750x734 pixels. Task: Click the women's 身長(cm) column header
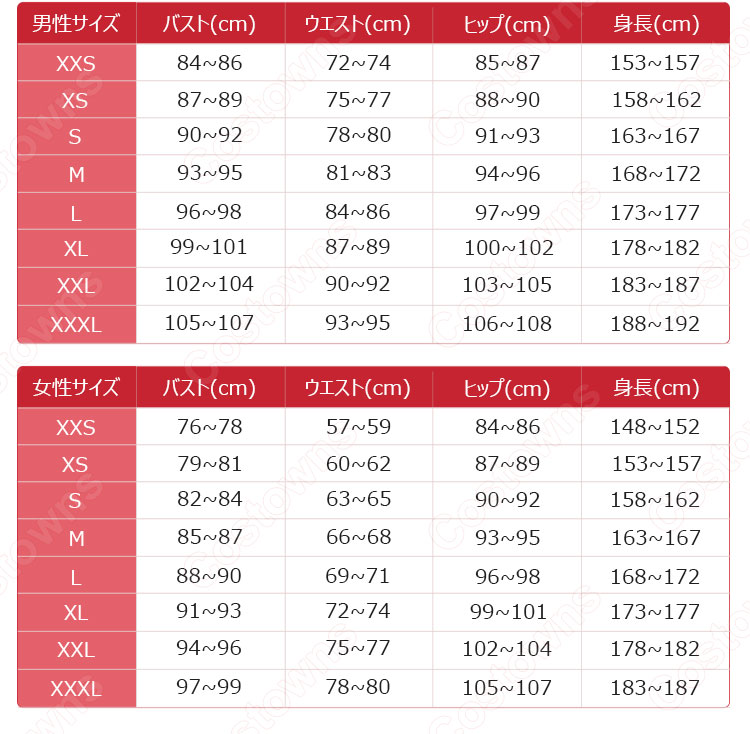[x=655, y=388]
